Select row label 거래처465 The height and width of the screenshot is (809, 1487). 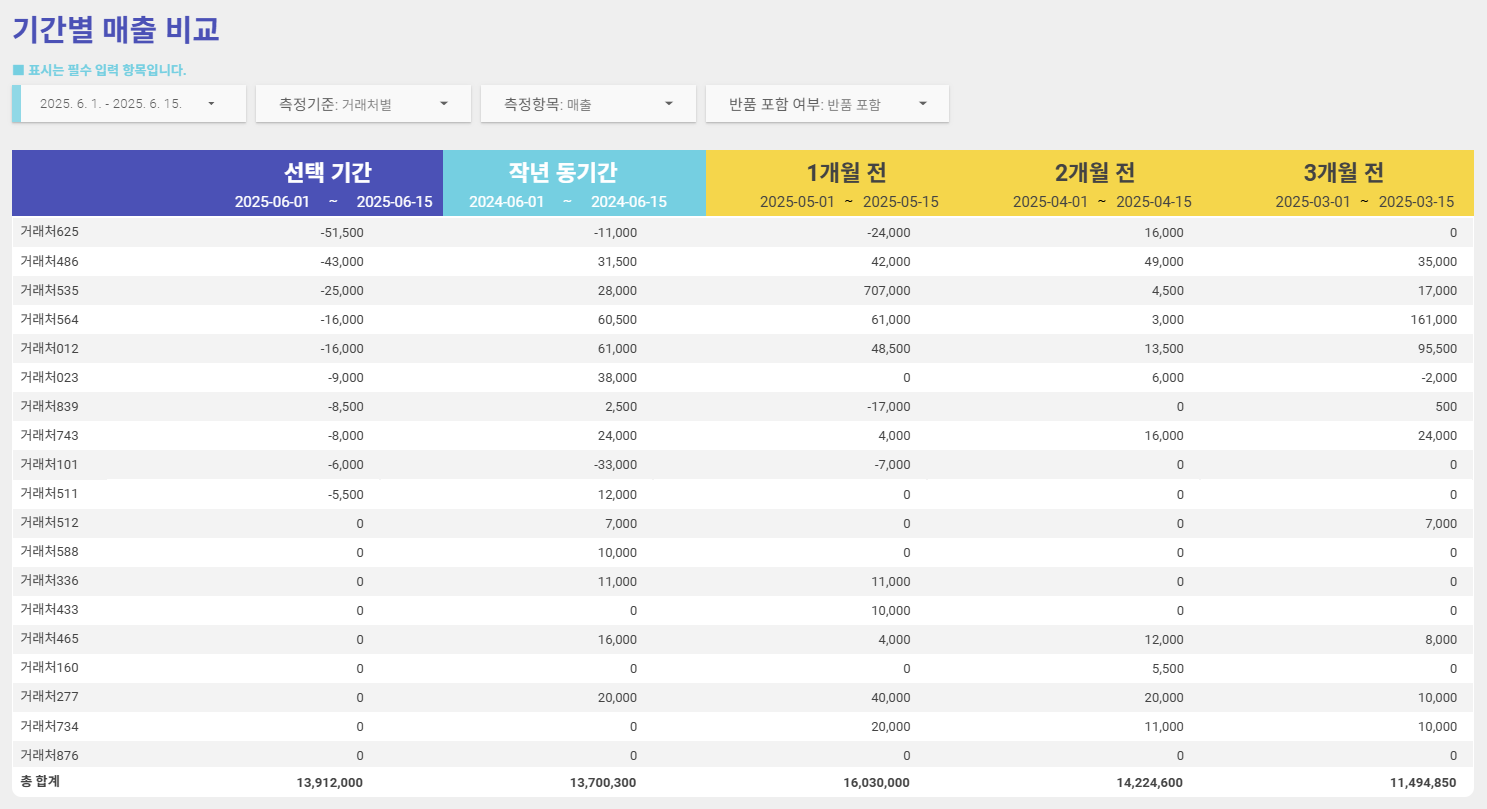49,638
